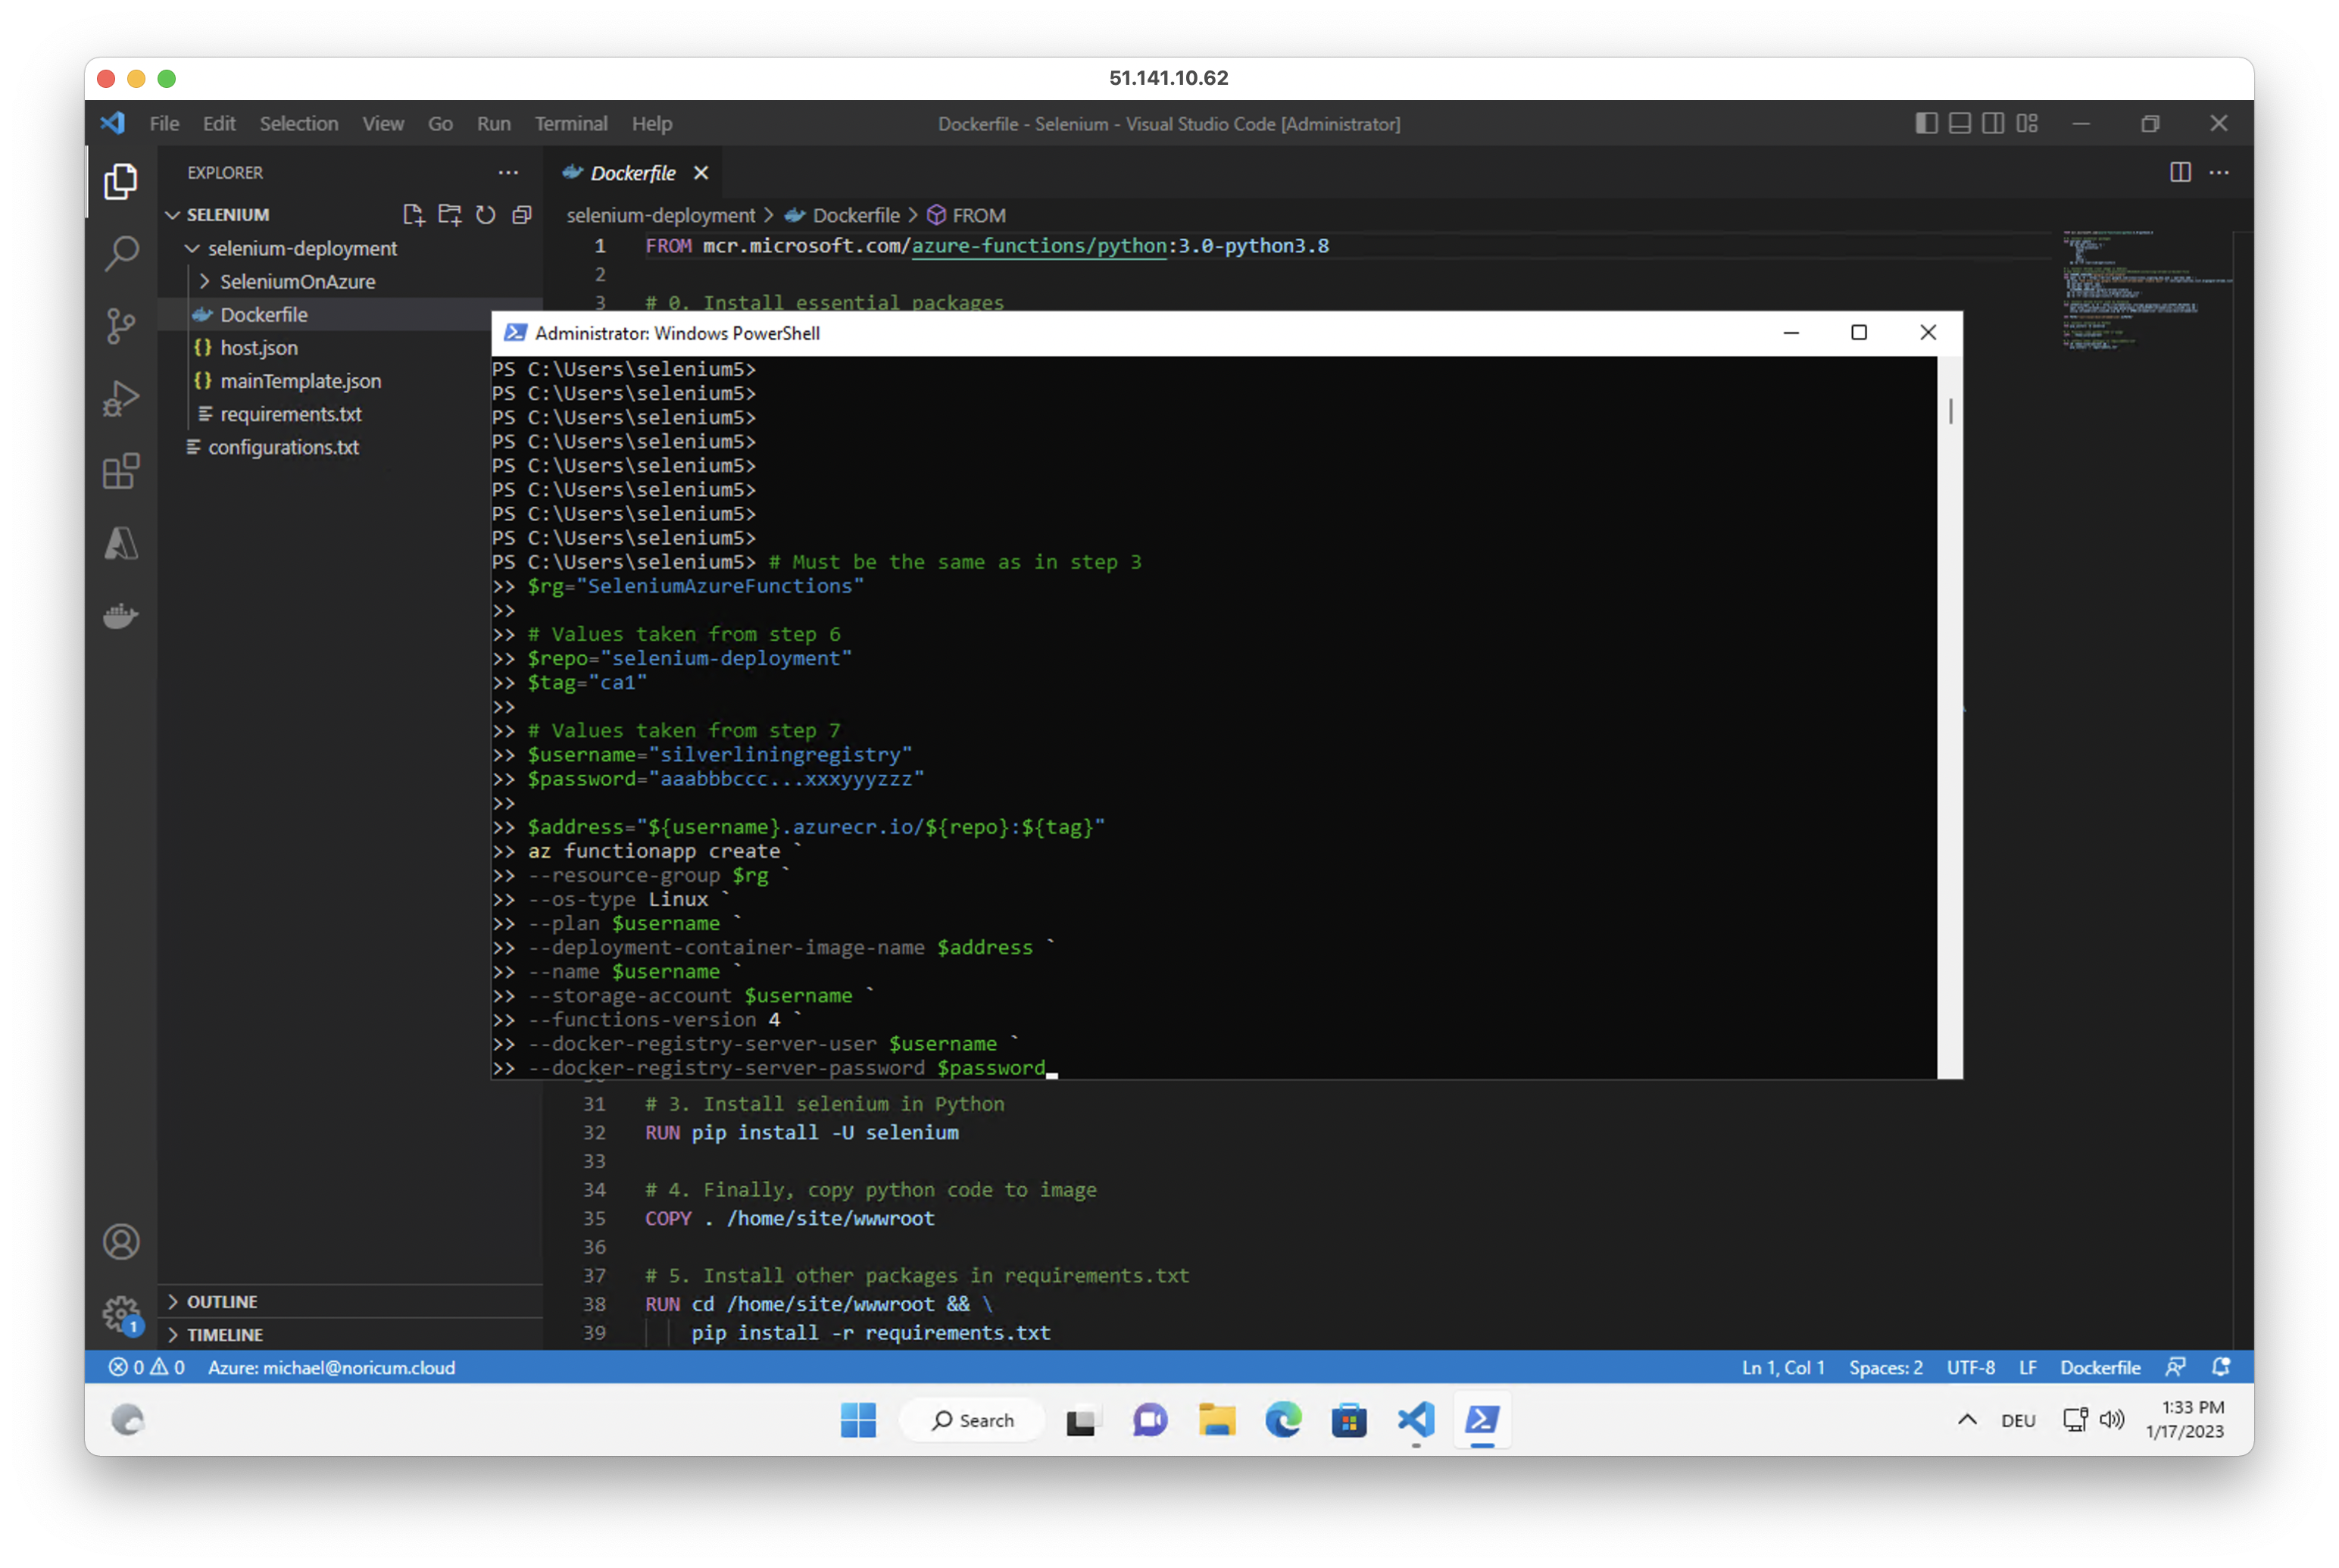This screenshot has width=2339, height=1568.
Task: Open the Search view in activity bar
Action: [121, 253]
